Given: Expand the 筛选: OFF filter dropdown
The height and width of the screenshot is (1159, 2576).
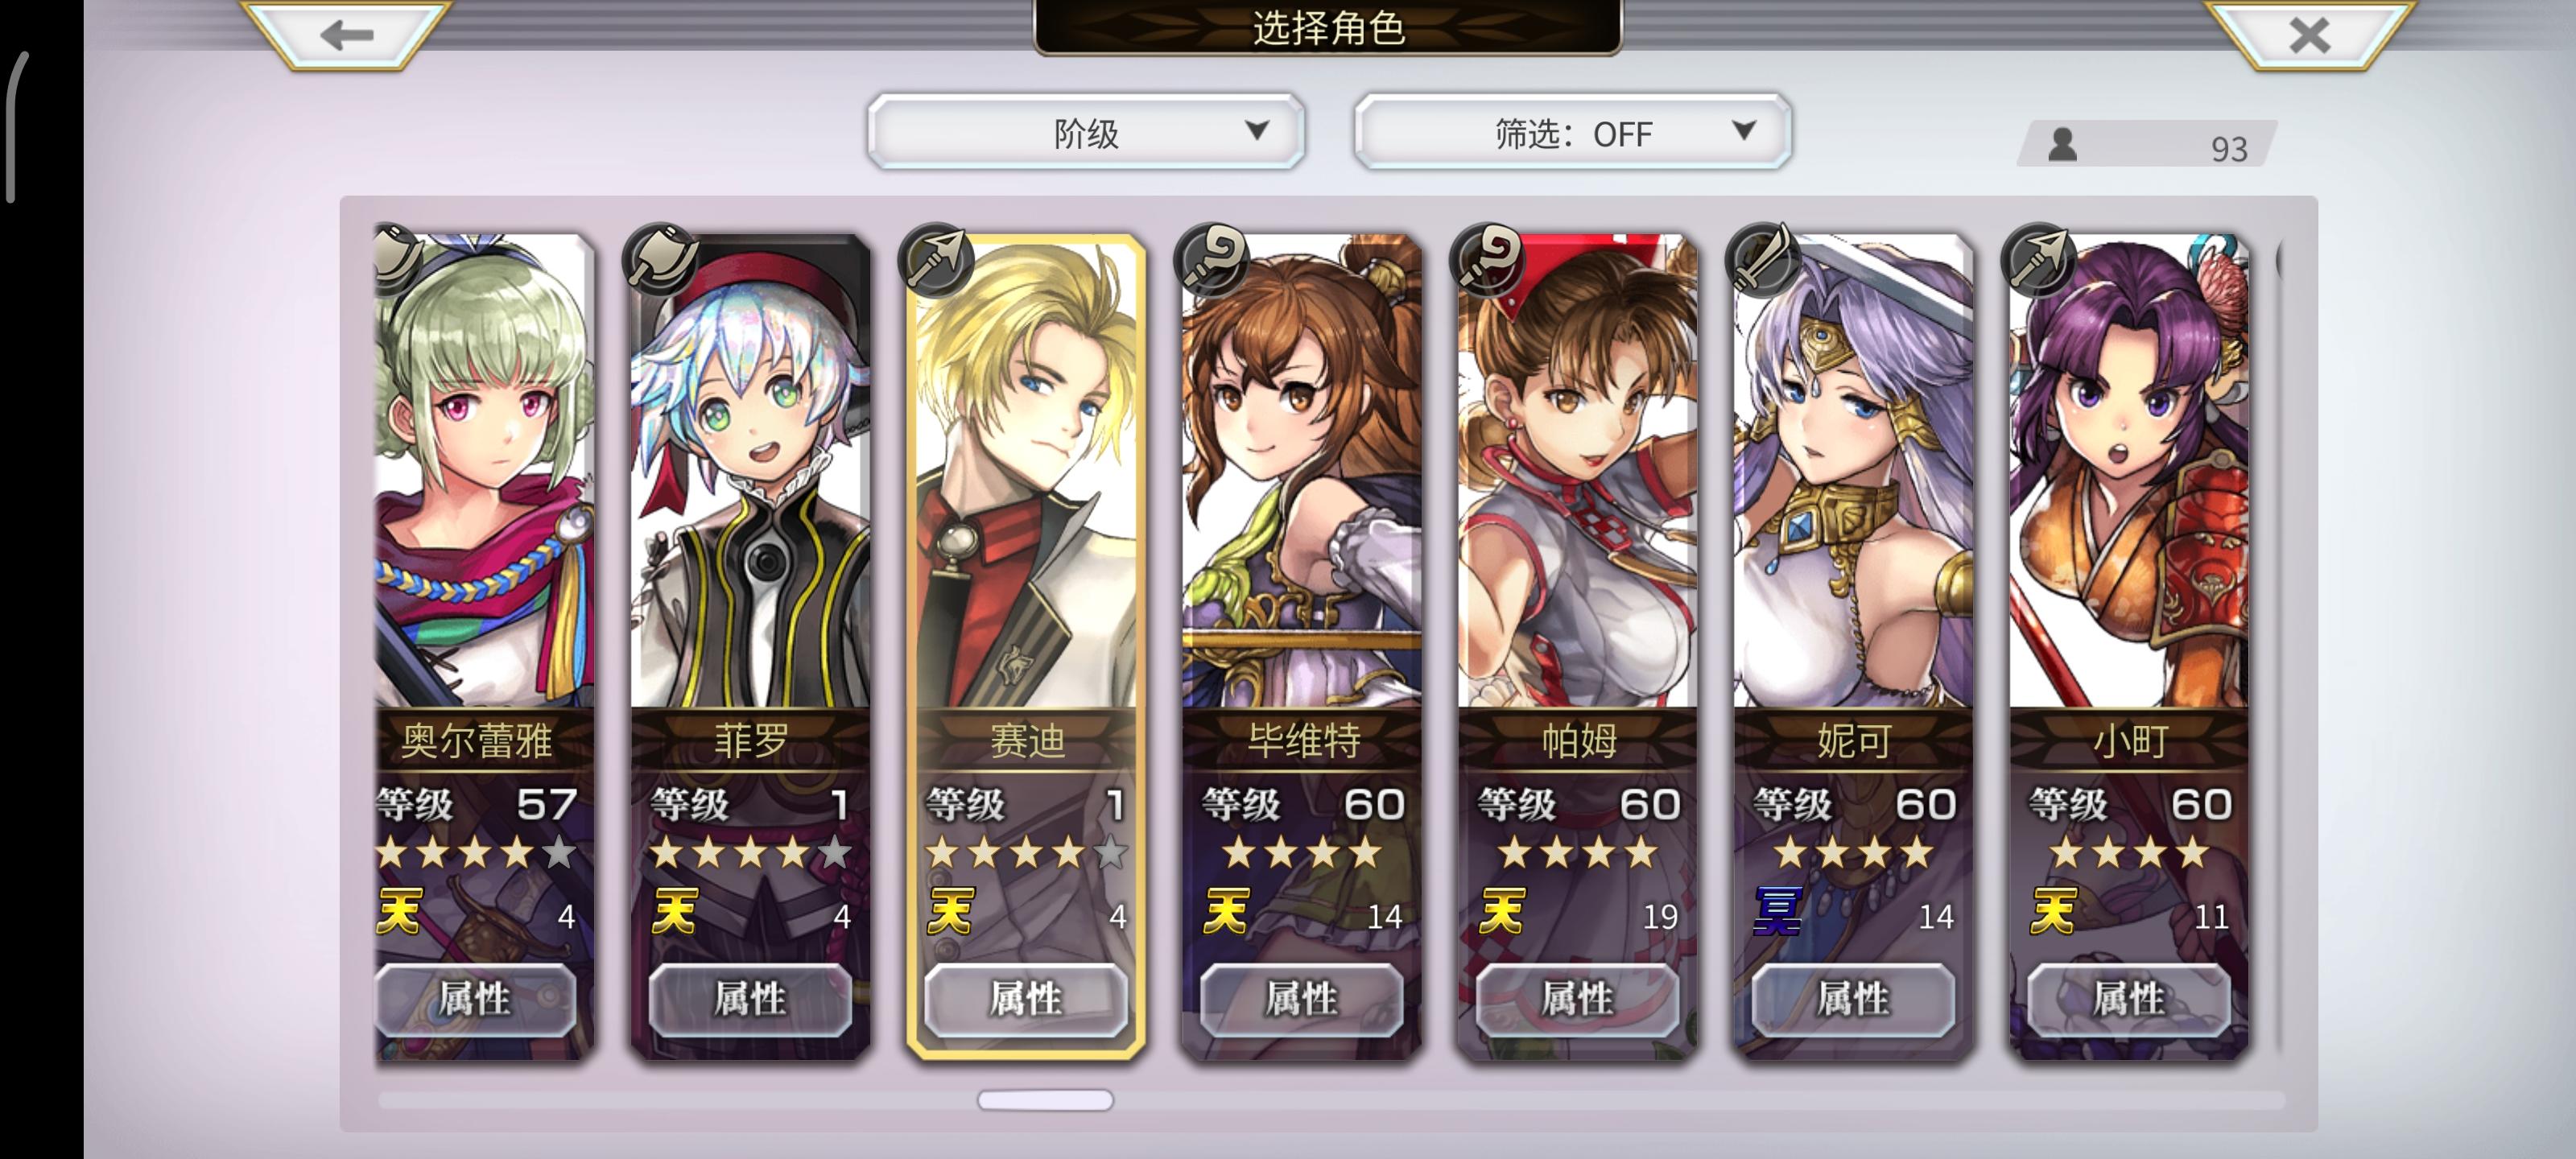Looking at the screenshot, I should 1572,131.
